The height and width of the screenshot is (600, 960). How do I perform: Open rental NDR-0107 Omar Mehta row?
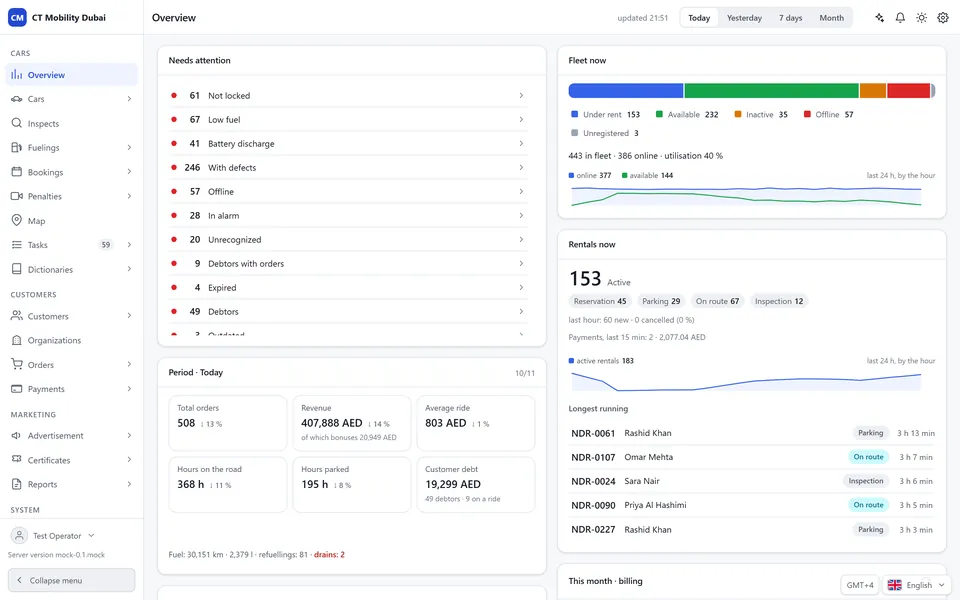click(752, 457)
